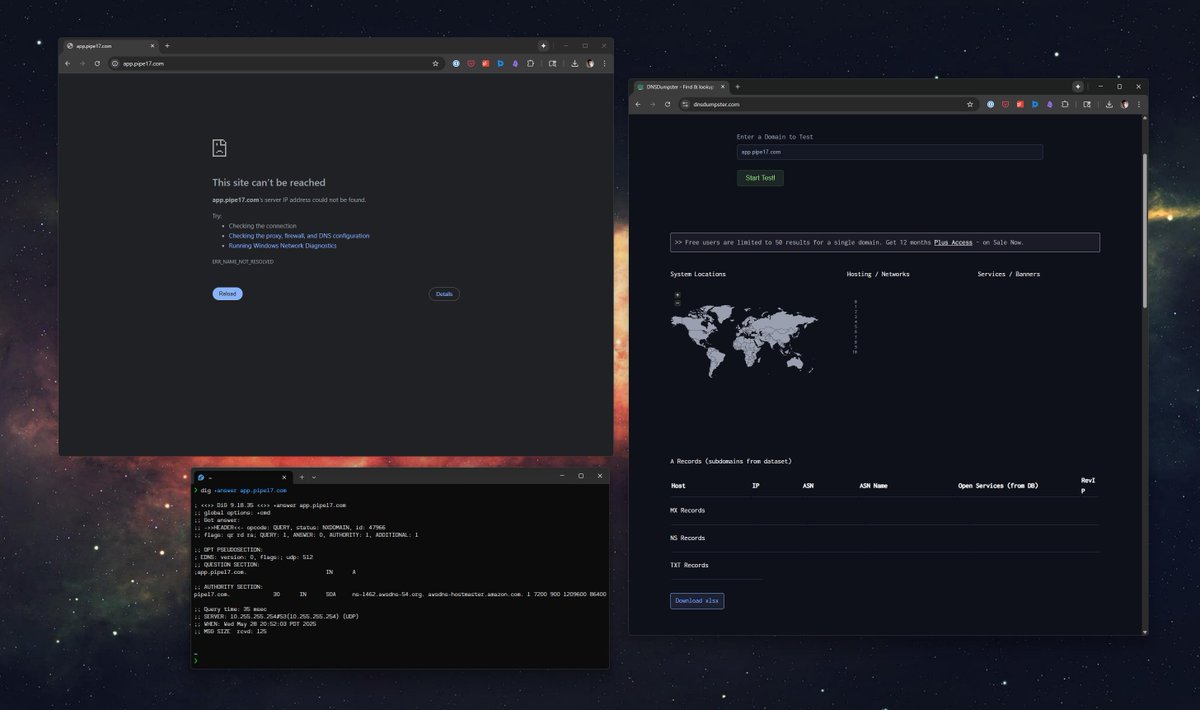Click the Hosting / Networks heading

[x=877, y=274]
